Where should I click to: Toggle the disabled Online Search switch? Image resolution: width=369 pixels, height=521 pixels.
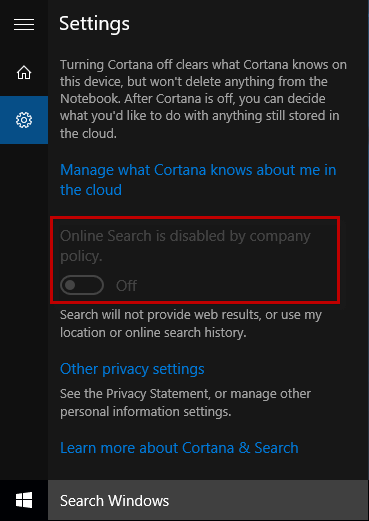pyautogui.click(x=82, y=285)
